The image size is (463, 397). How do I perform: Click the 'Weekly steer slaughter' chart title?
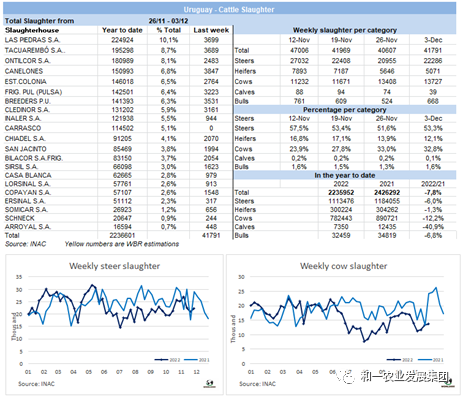point(114,266)
